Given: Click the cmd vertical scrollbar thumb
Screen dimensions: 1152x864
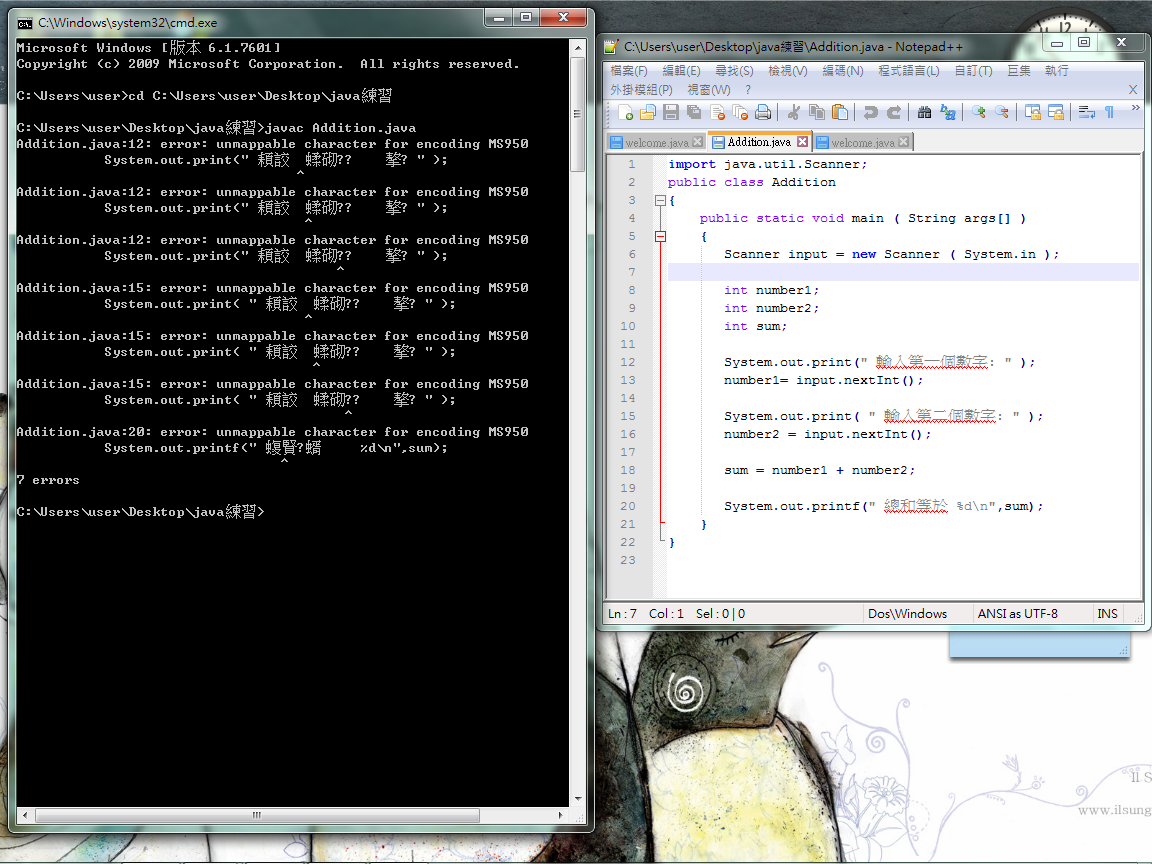Looking at the screenshot, I should click(x=577, y=114).
